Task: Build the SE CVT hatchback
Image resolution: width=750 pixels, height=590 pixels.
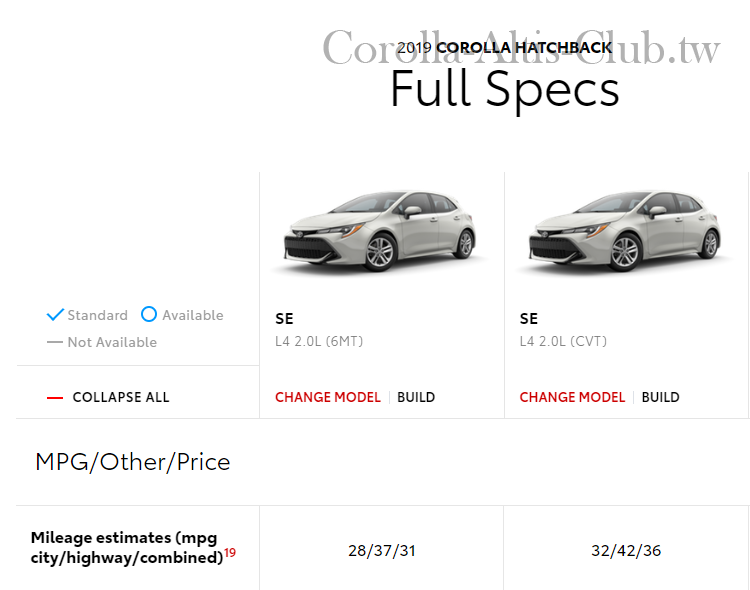Action: point(660,397)
